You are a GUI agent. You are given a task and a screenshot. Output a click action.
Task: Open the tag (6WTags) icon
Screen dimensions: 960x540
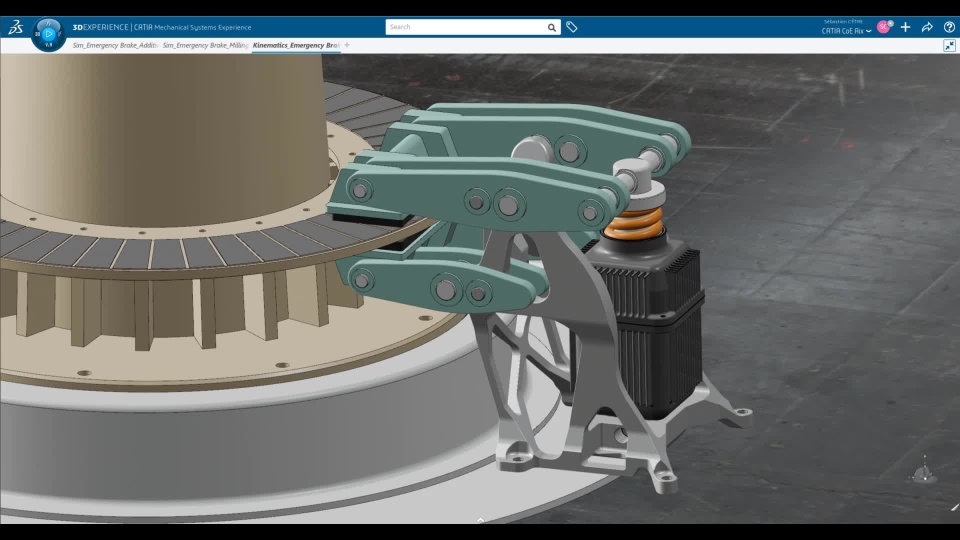[x=572, y=27]
